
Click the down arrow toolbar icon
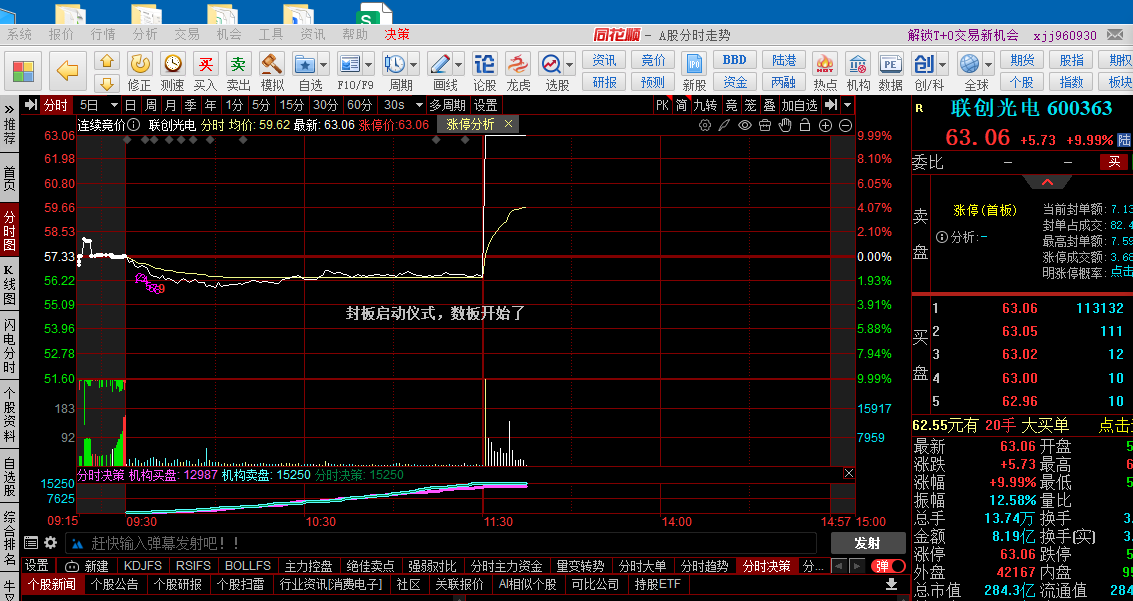point(107,83)
